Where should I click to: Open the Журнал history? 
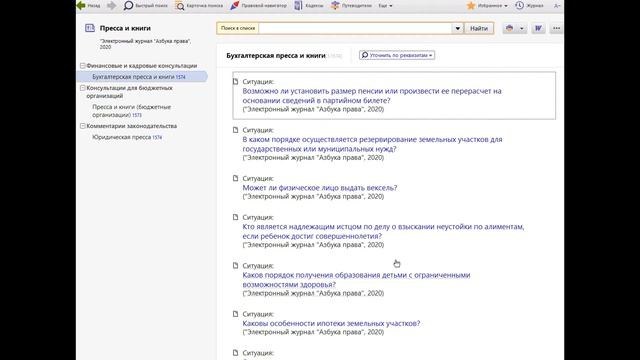coord(529,6)
